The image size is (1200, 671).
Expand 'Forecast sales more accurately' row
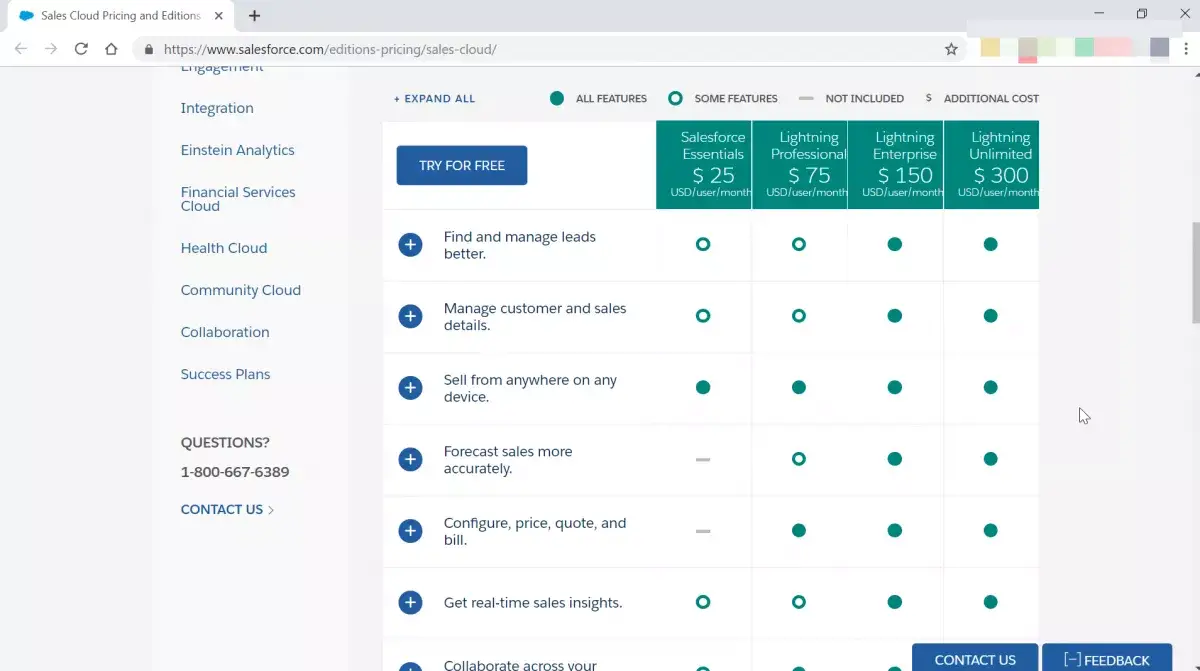point(410,460)
